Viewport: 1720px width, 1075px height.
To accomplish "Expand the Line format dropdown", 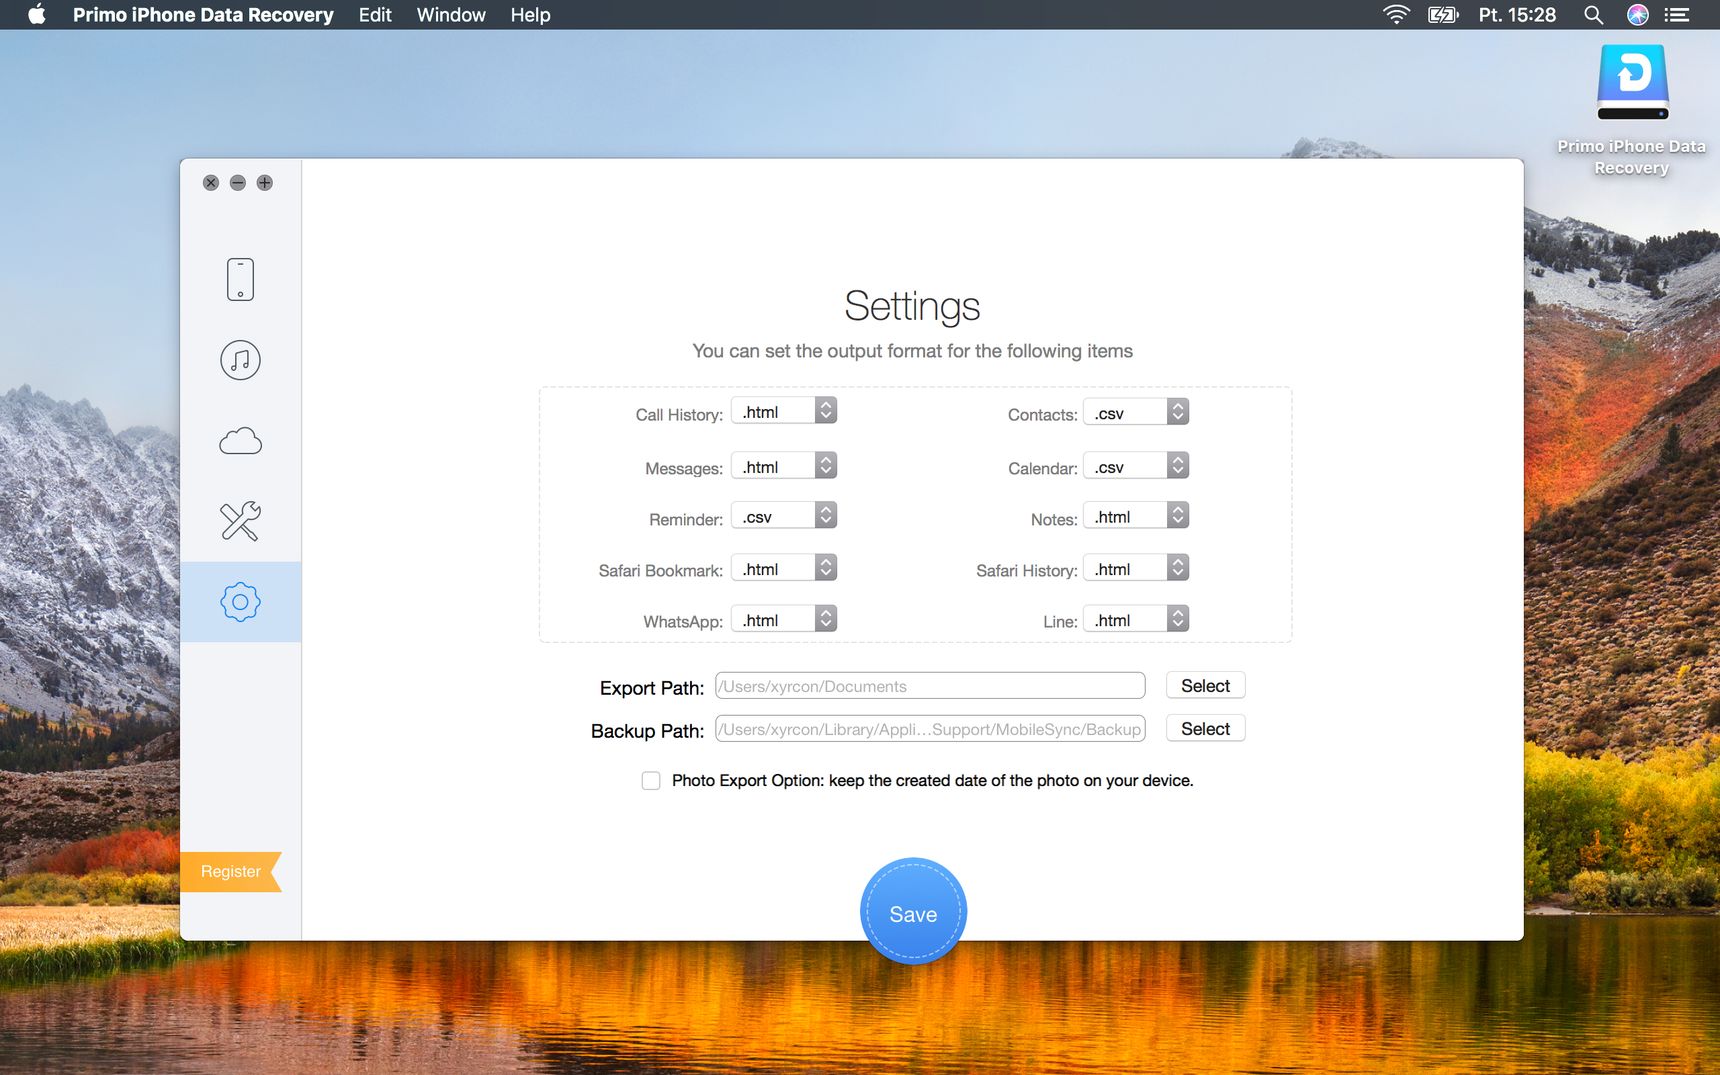I will [x=1136, y=619].
